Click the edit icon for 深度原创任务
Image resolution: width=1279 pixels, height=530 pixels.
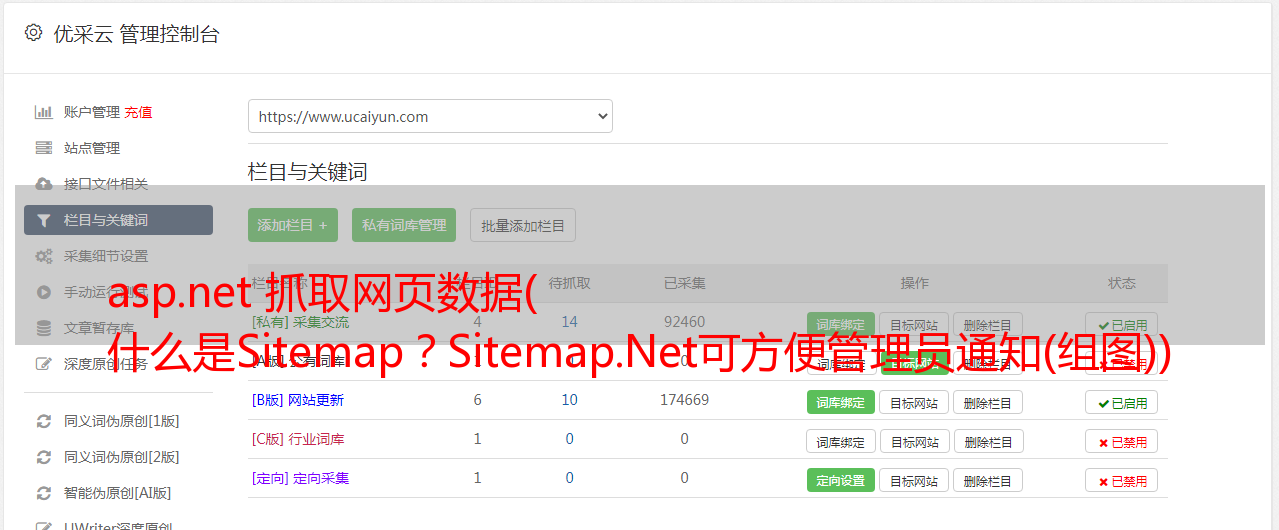(x=43, y=364)
